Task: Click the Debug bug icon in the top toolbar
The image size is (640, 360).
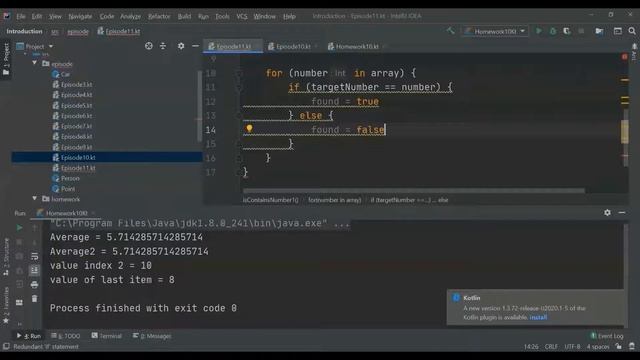Action: click(x=553, y=31)
